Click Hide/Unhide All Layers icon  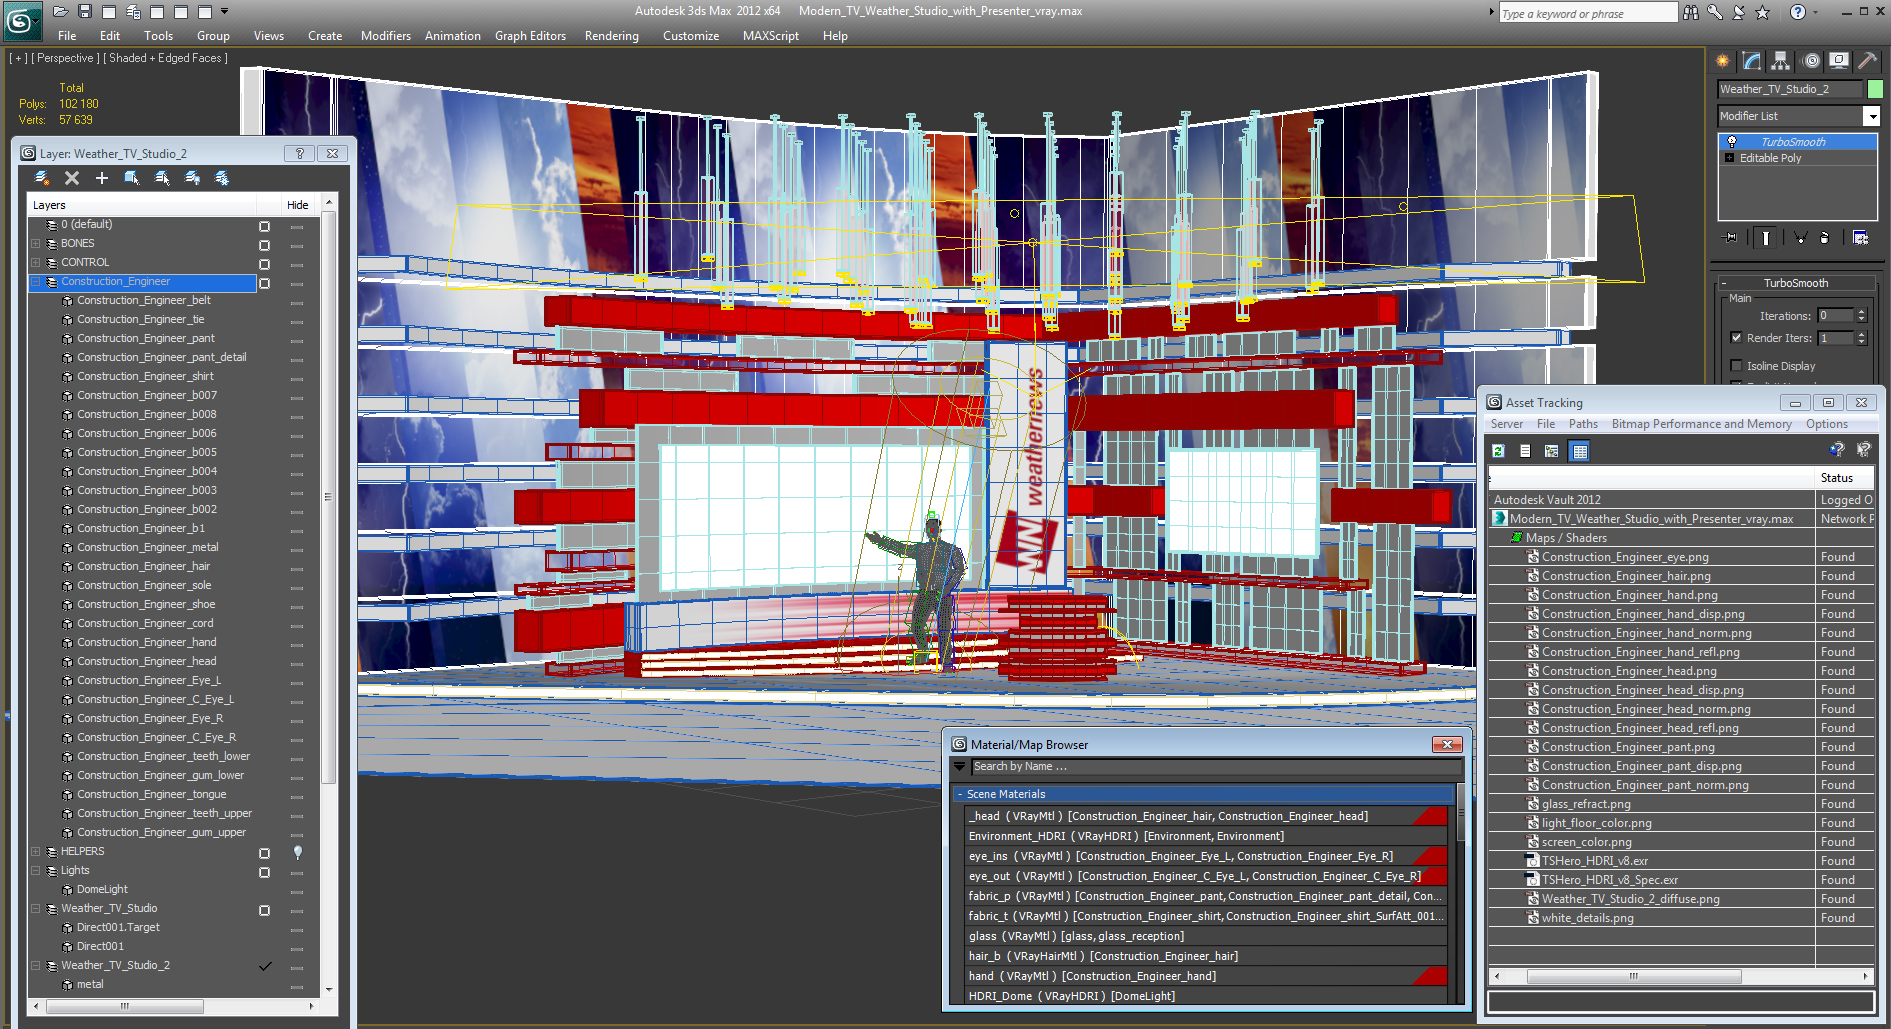pyautogui.click(x=192, y=178)
